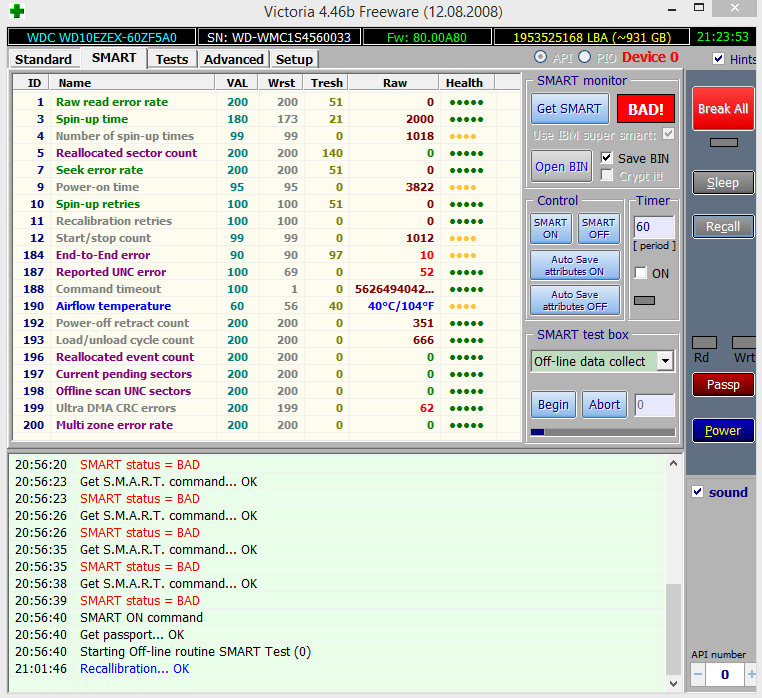This screenshot has height=698, width=762.
Task: Click the WDC WD10EZEX-60ZF5A0 model field
Action: [102, 37]
